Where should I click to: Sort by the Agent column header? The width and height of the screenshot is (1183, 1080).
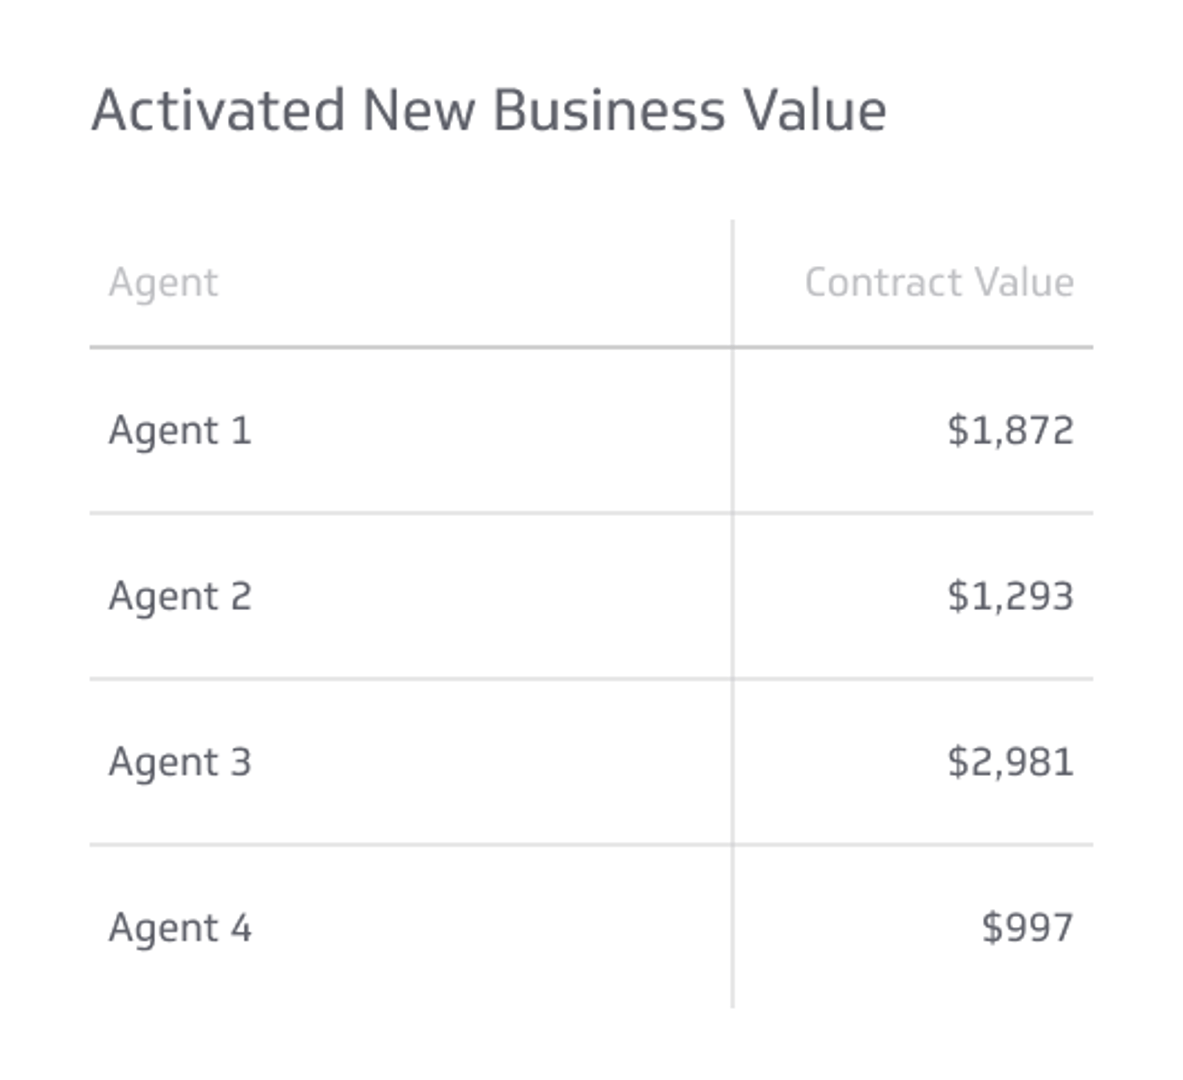163,283
